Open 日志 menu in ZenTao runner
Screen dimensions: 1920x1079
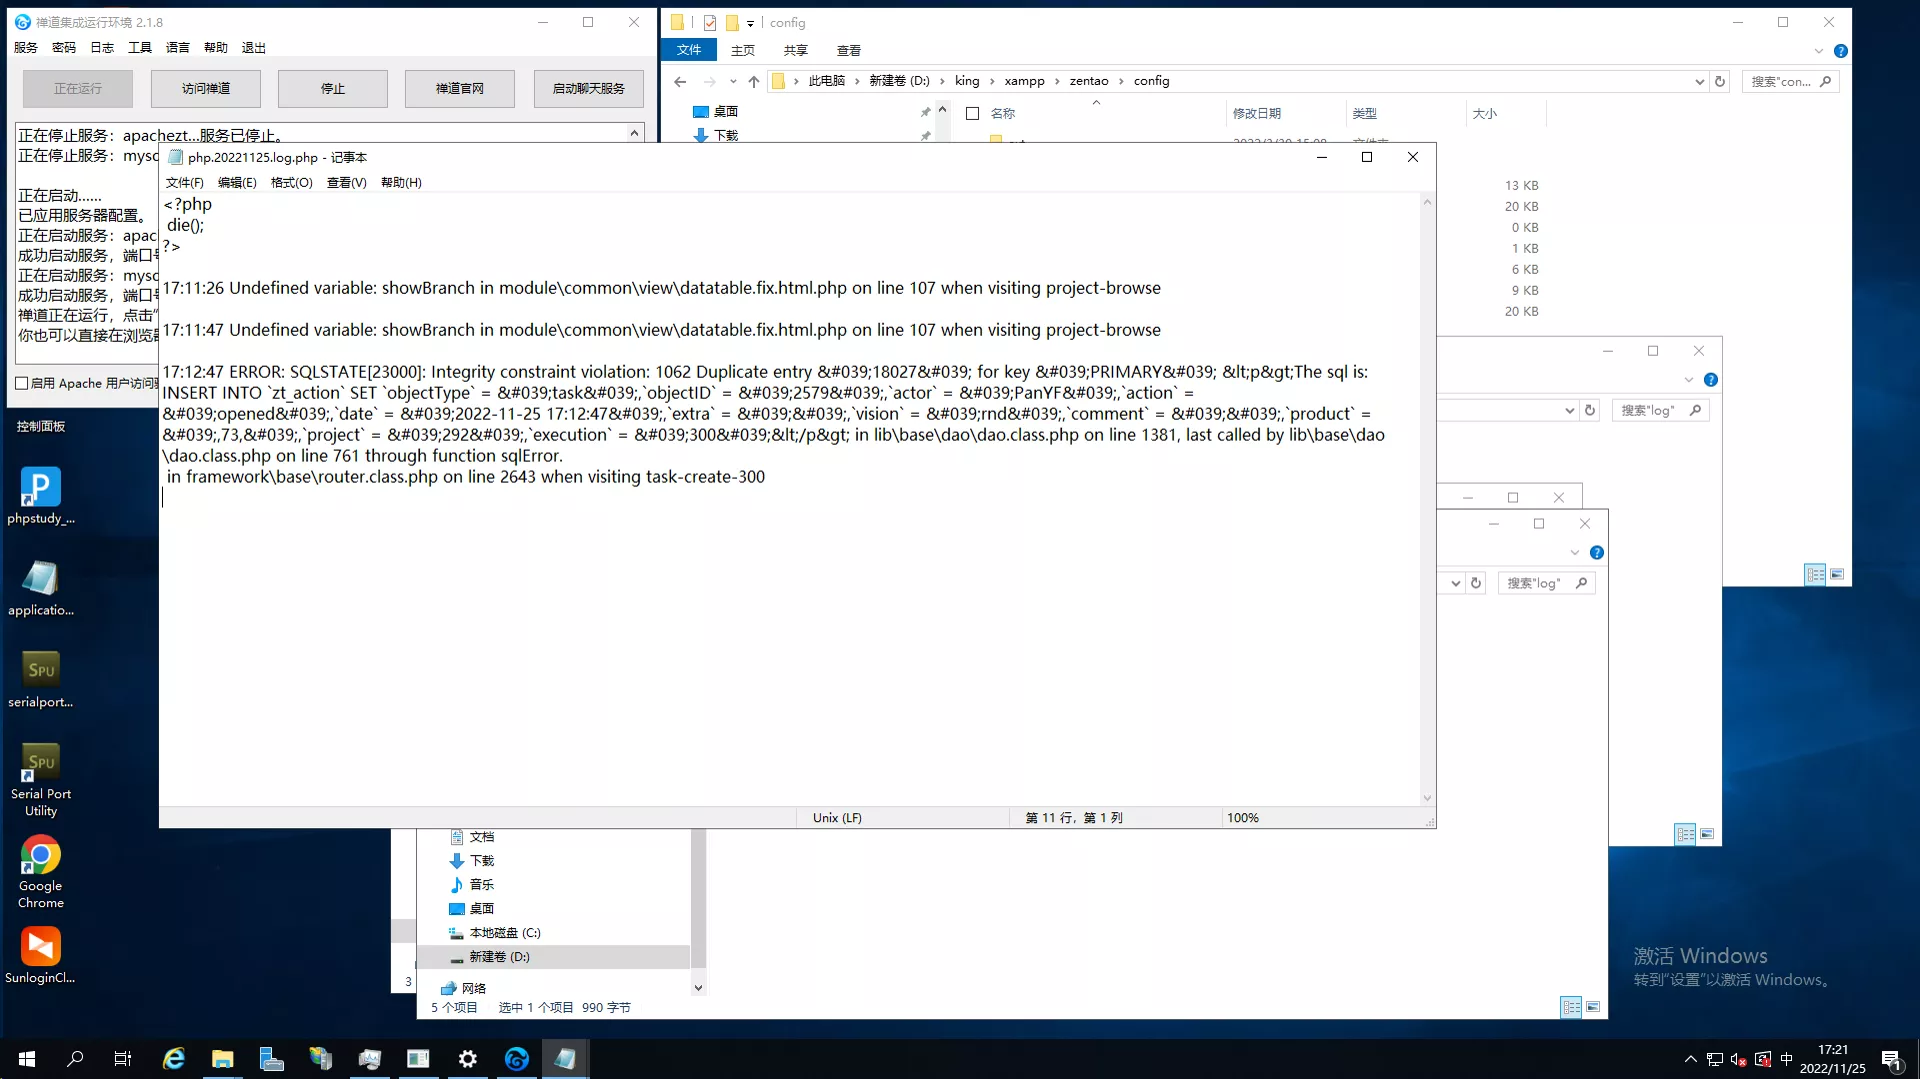102,47
